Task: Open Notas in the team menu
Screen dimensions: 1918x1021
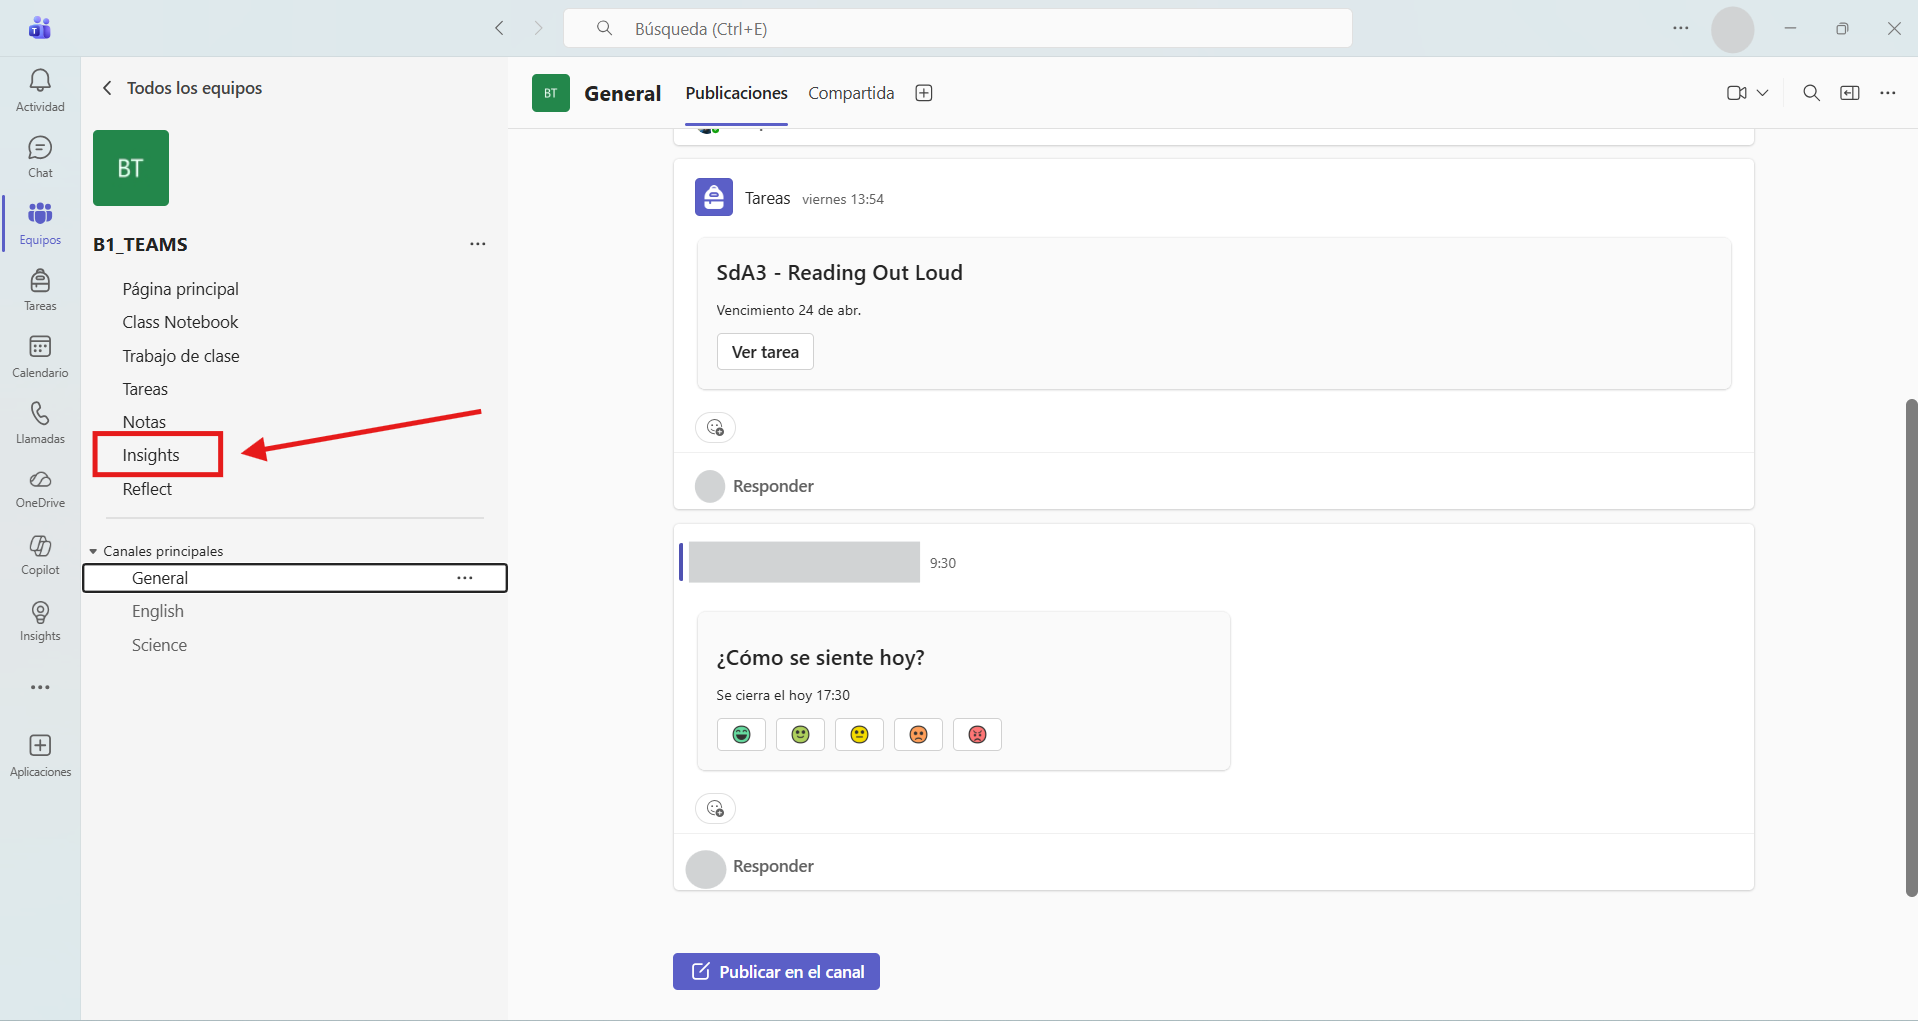Action: coord(144,422)
